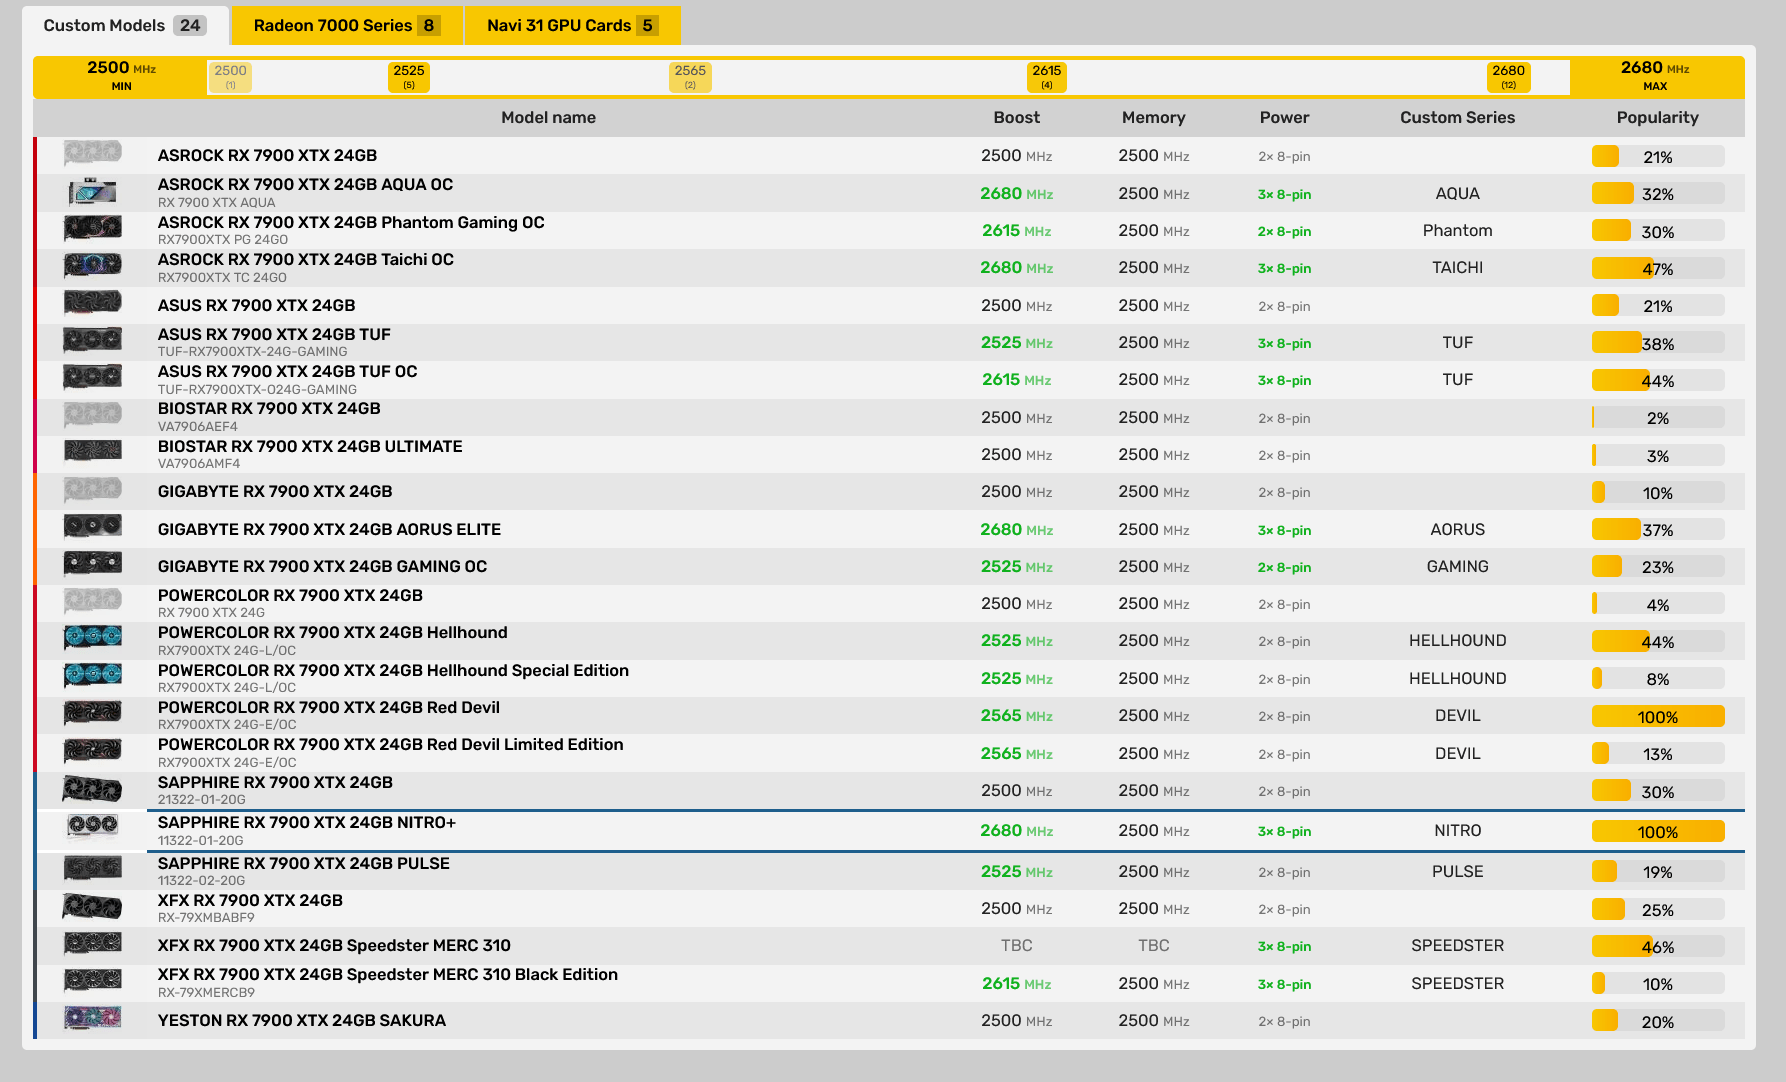The height and width of the screenshot is (1082, 1786).
Task: Open the Navi 31 GPU Cards tab
Action: click(572, 25)
